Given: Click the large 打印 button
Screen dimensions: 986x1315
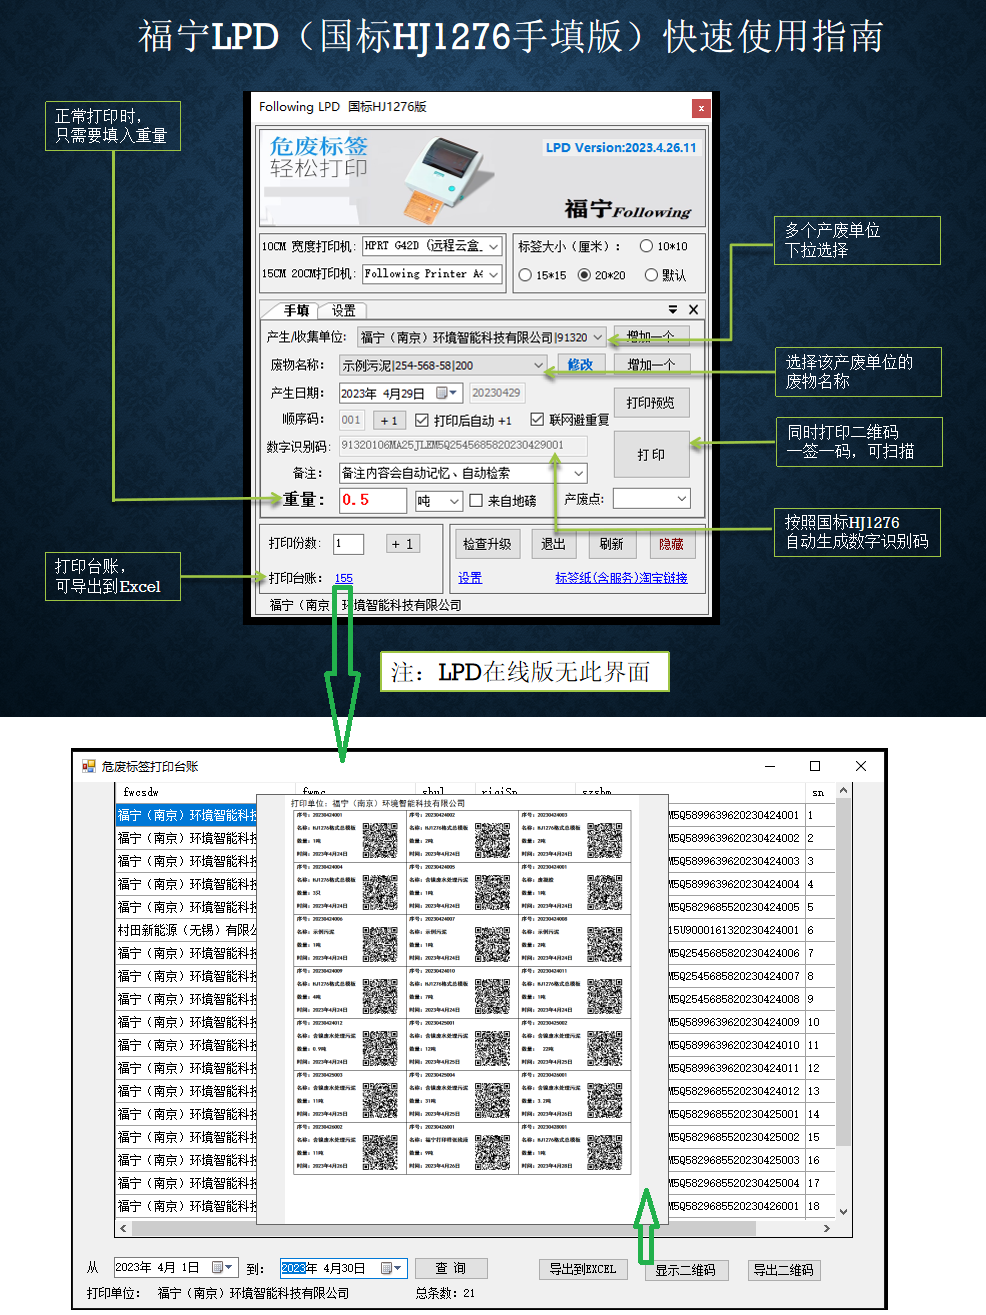Looking at the screenshot, I should click(x=651, y=455).
